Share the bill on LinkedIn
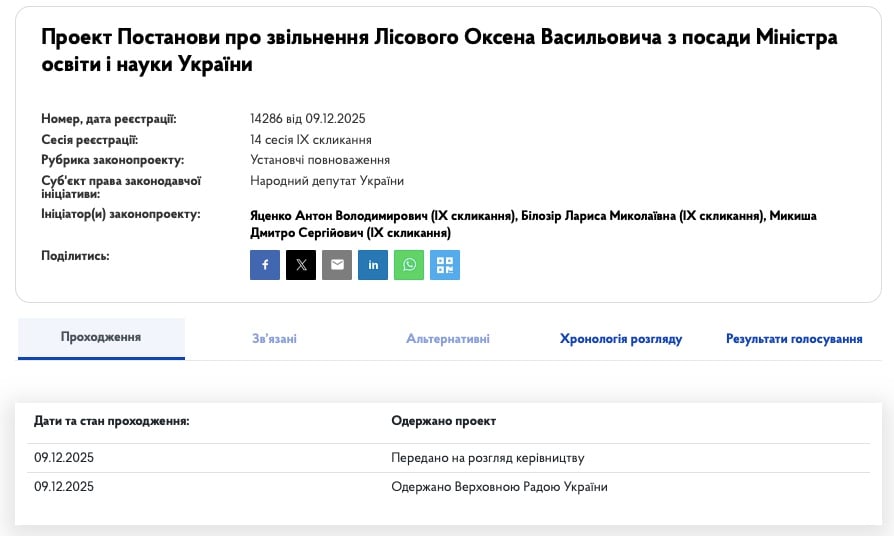The width and height of the screenshot is (894, 536). [373, 265]
